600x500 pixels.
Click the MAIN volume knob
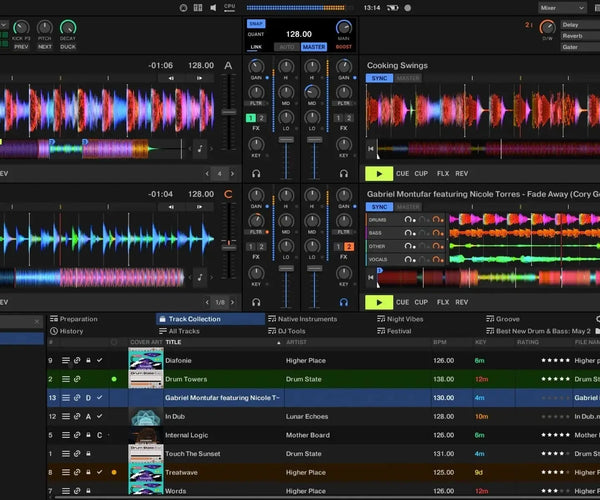(x=343, y=28)
